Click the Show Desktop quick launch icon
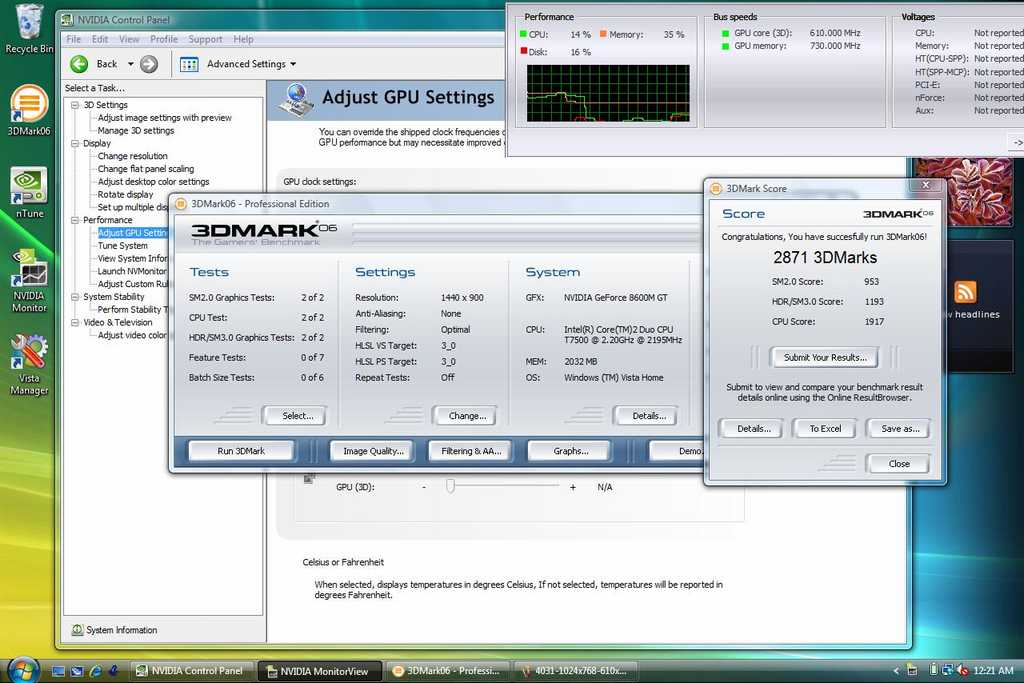The height and width of the screenshot is (683, 1024). tap(58, 671)
